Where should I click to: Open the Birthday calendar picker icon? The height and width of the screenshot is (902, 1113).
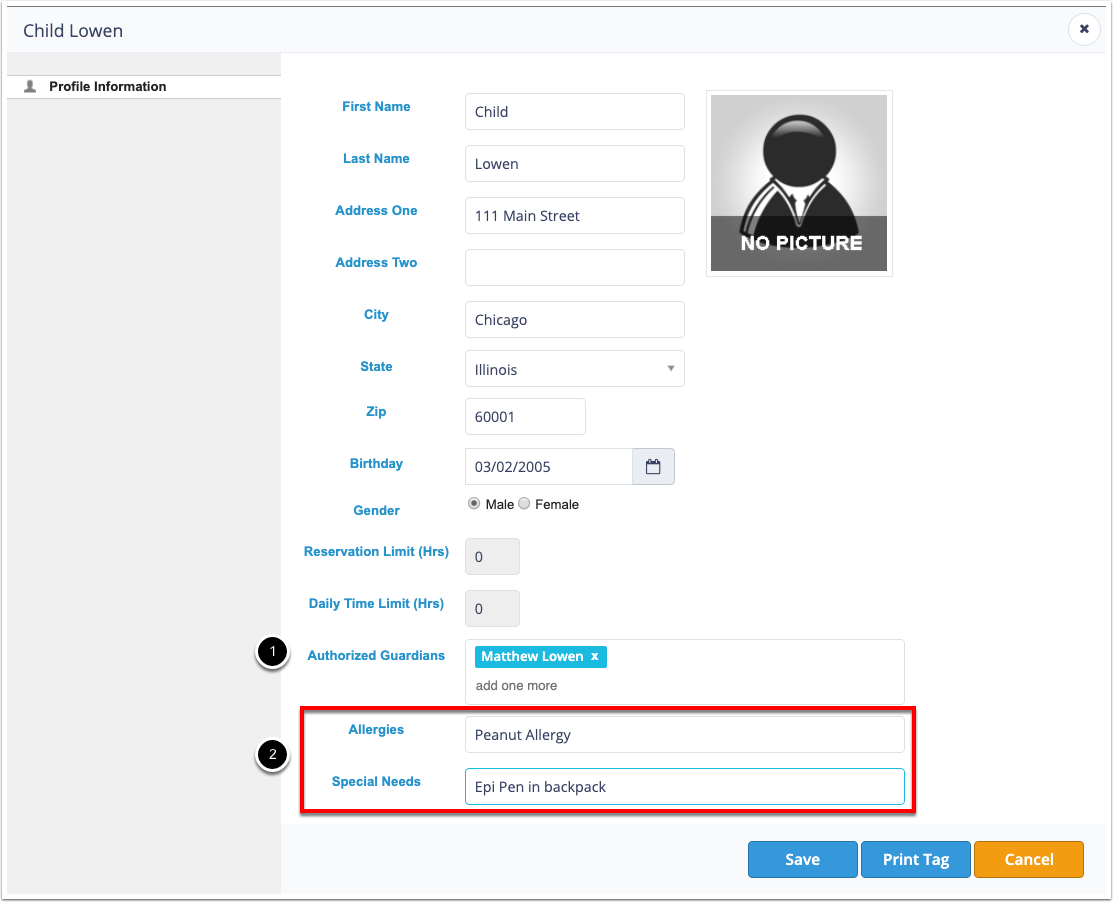(x=653, y=466)
